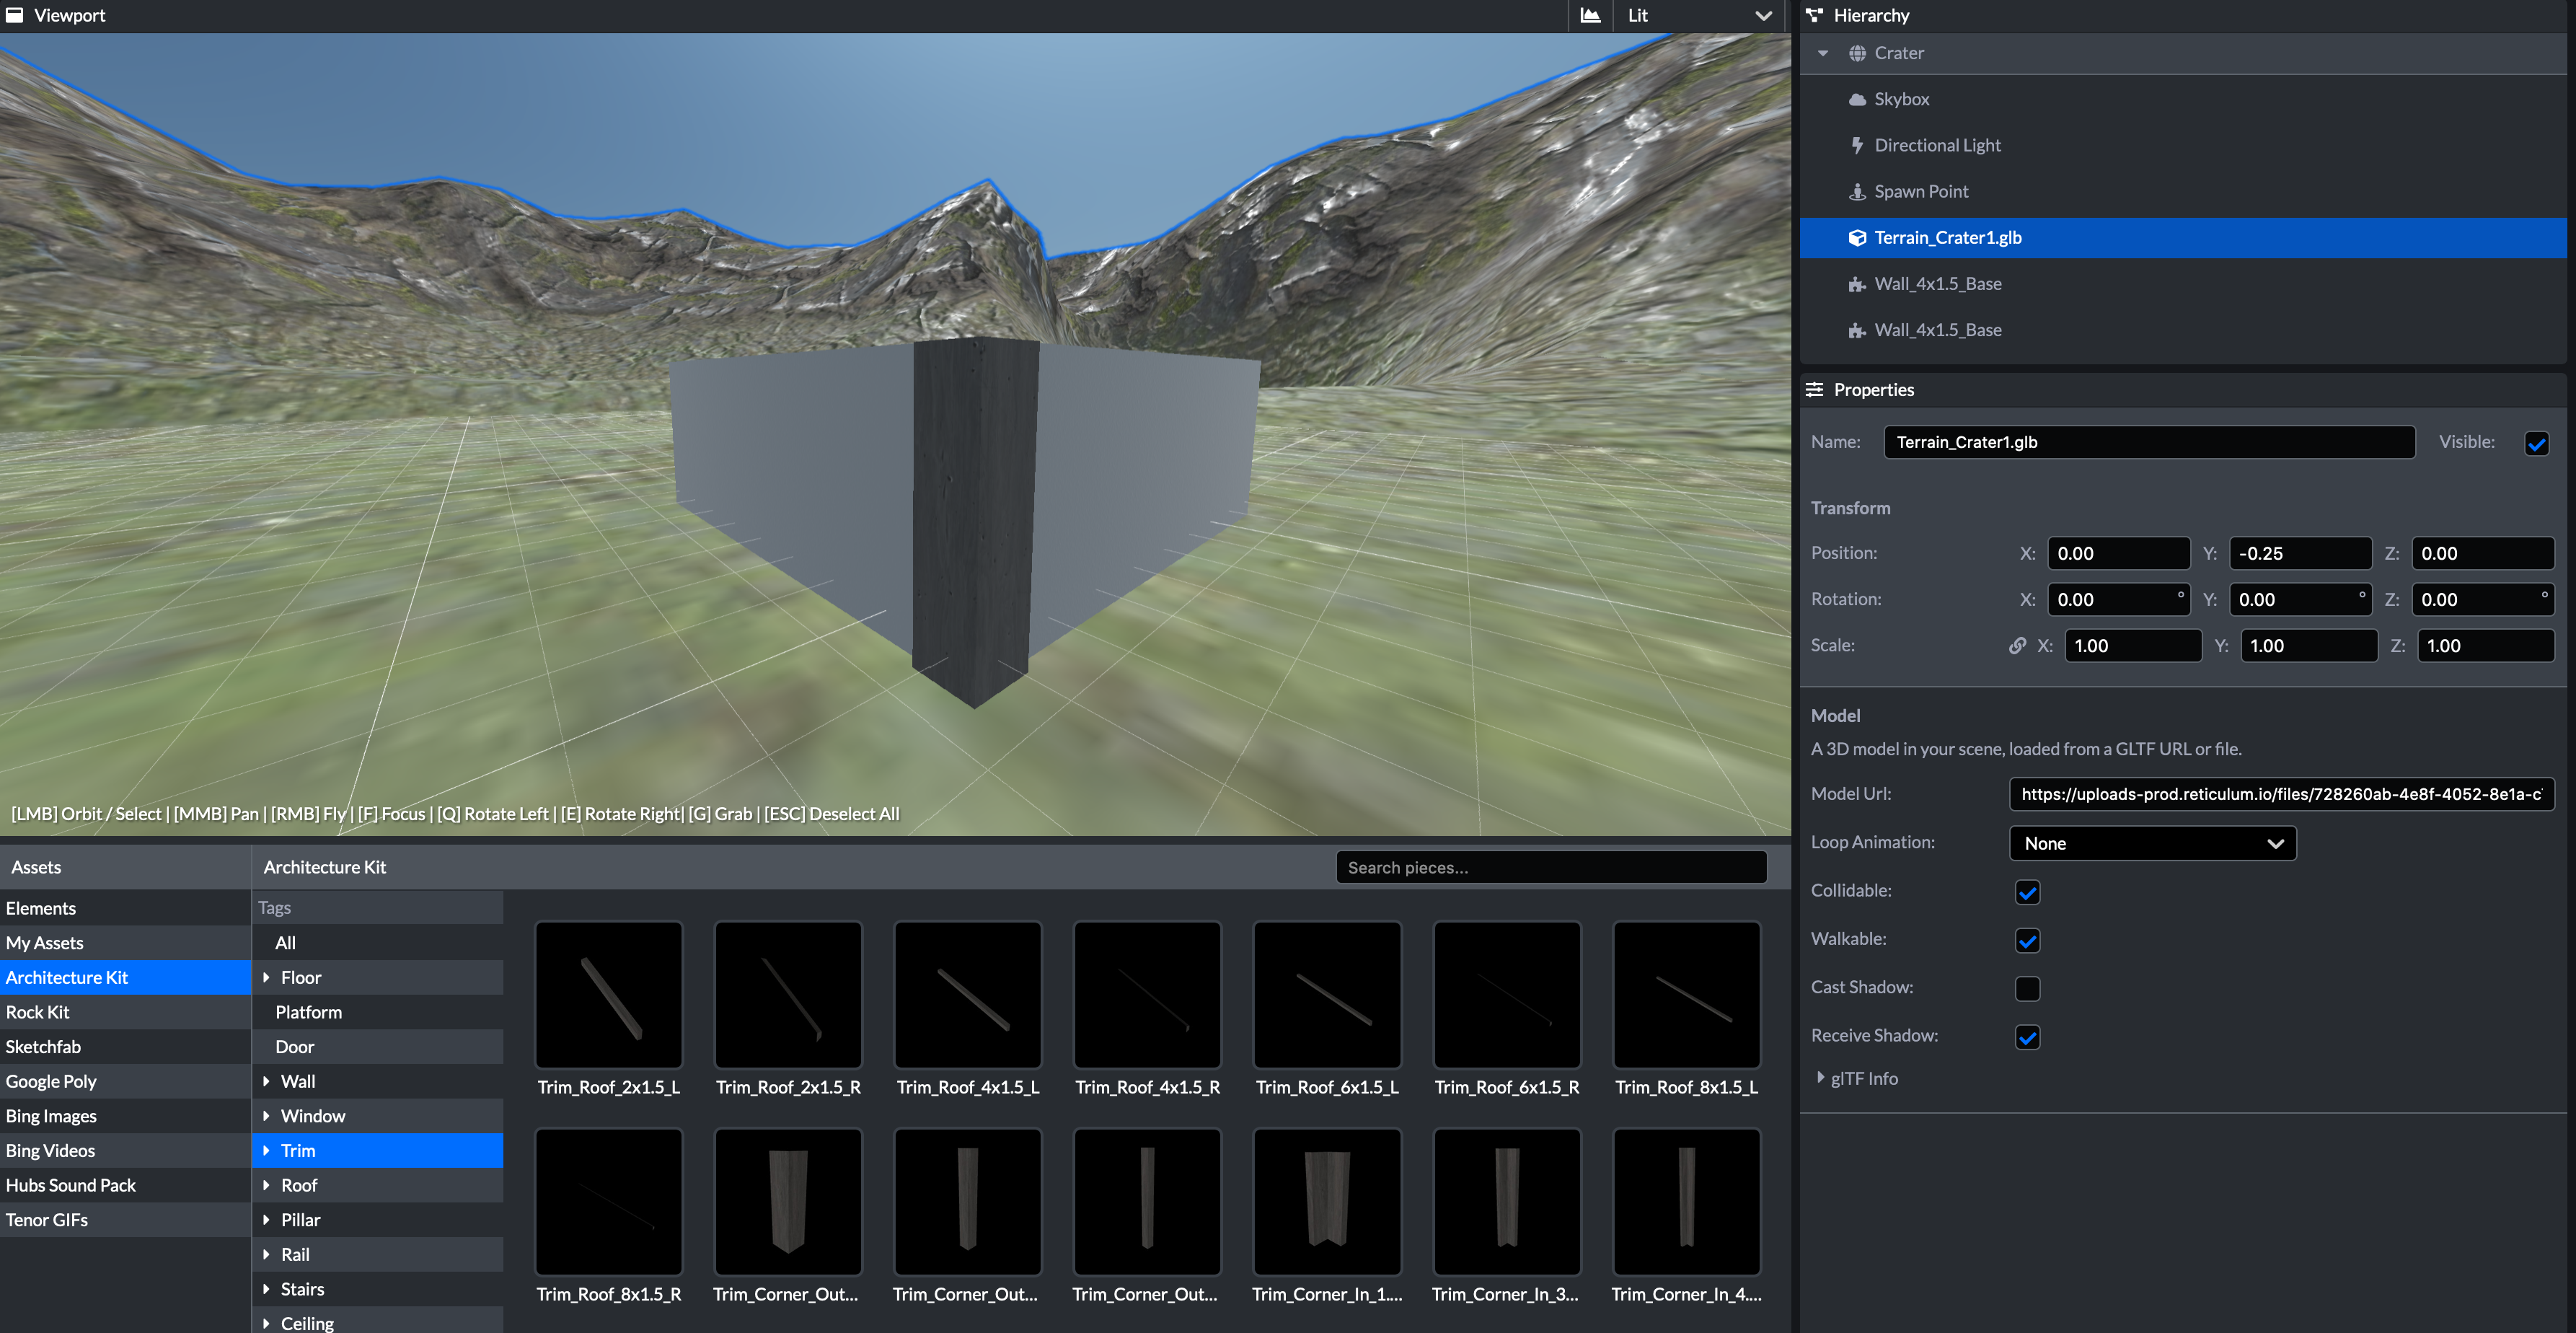Select the Trim_Roof_2x1.5_L thumbnail
The width and height of the screenshot is (2576, 1333).
pos(608,995)
